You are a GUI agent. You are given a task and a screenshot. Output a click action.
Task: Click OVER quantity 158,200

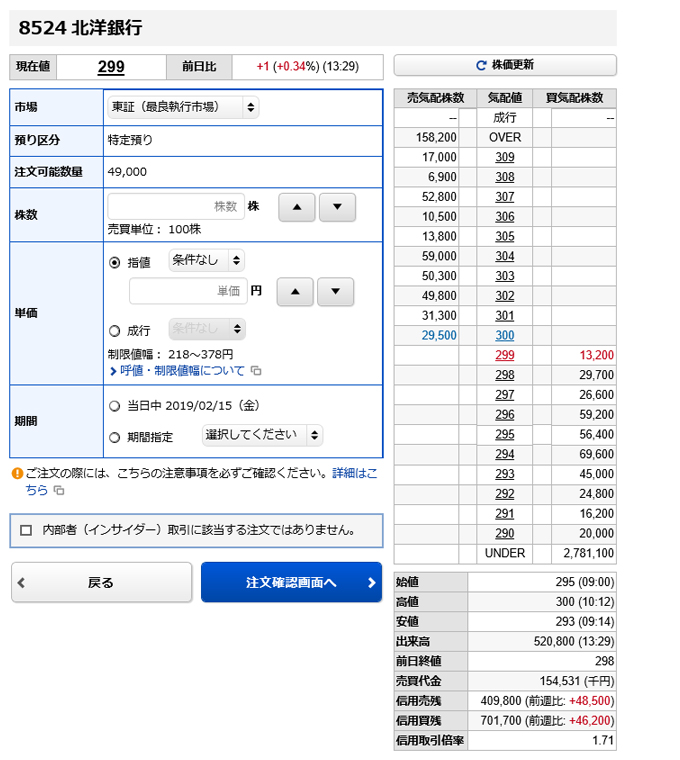(x=436, y=138)
